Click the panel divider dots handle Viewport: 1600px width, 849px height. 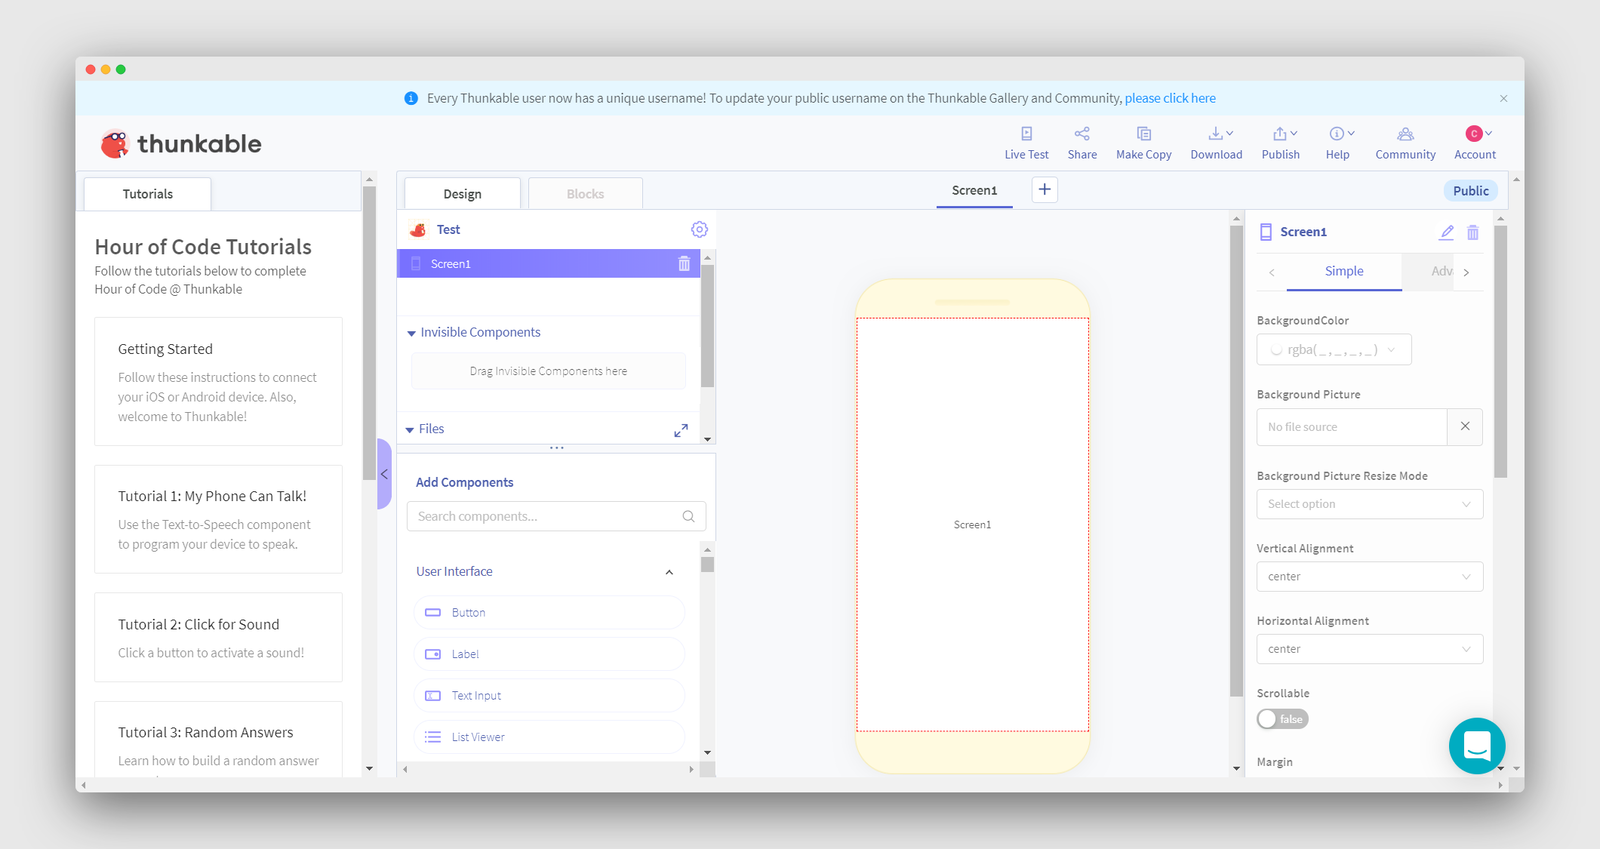pyautogui.click(x=557, y=448)
